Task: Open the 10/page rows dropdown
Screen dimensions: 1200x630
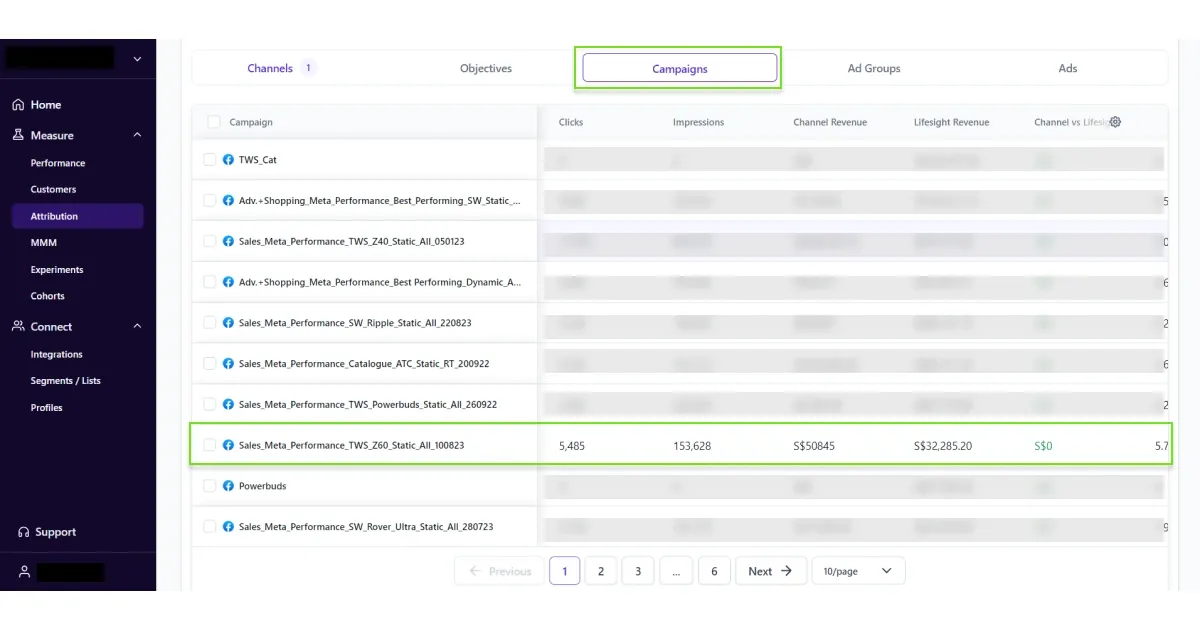Action: point(858,571)
